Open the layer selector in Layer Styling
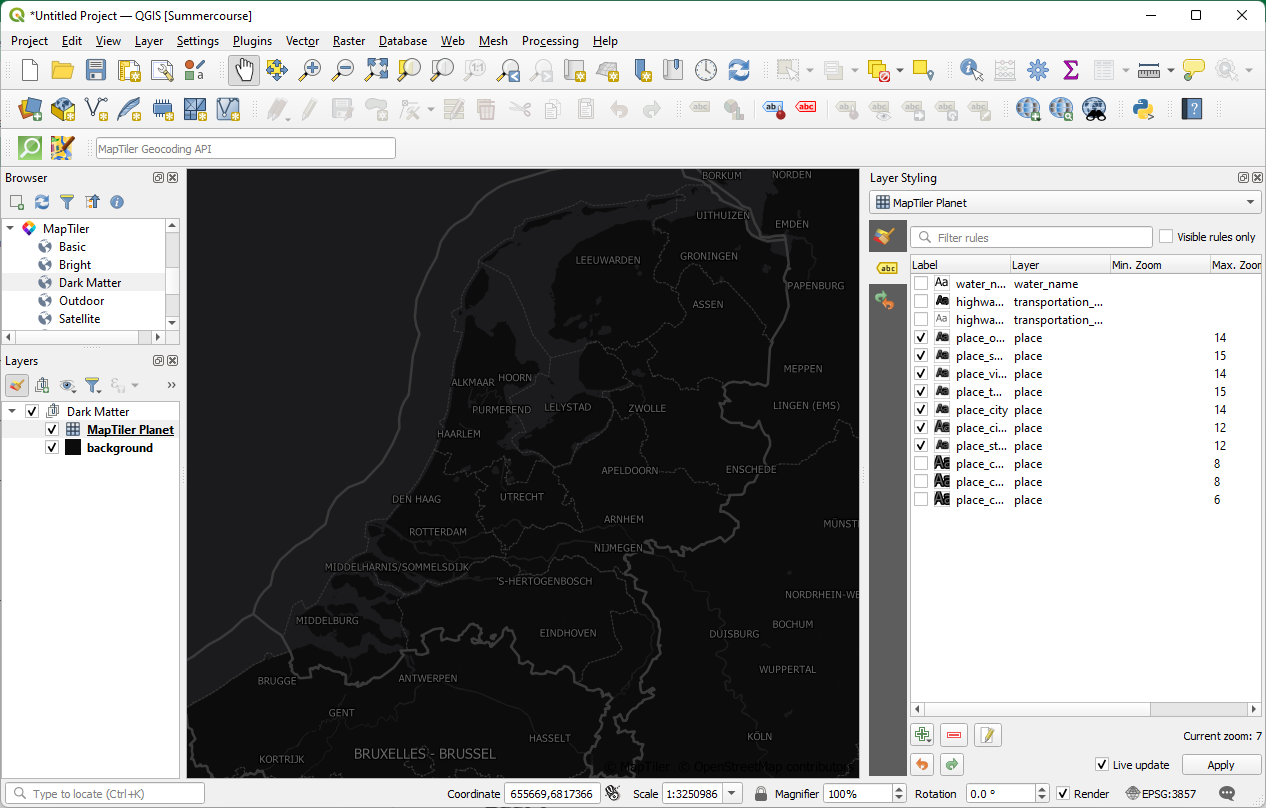This screenshot has width=1266, height=808. [1251, 201]
